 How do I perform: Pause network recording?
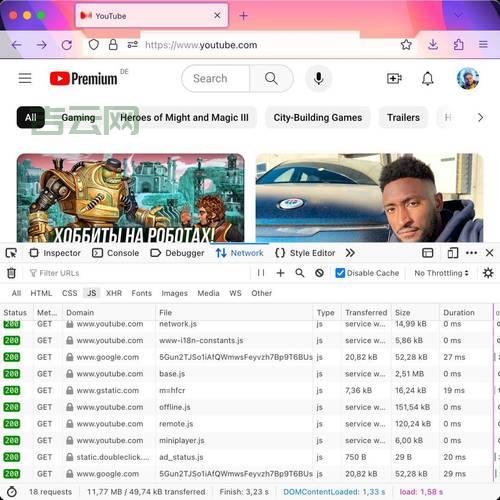coord(261,273)
